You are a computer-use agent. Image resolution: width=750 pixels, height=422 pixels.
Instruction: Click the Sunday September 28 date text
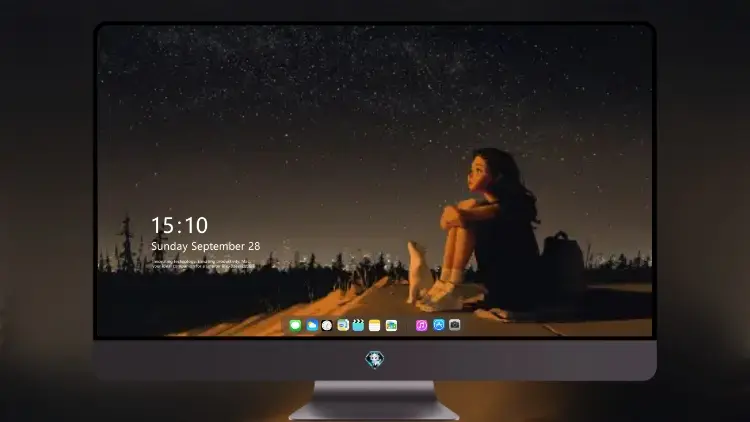pos(206,246)
